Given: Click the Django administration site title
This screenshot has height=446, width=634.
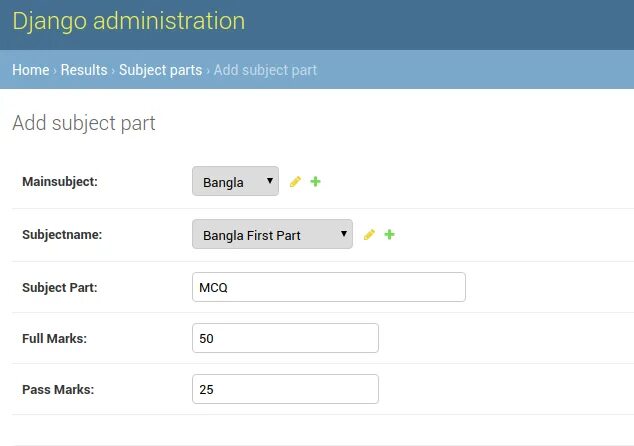Looking at the screenshot, I should (x=129, y=21).
